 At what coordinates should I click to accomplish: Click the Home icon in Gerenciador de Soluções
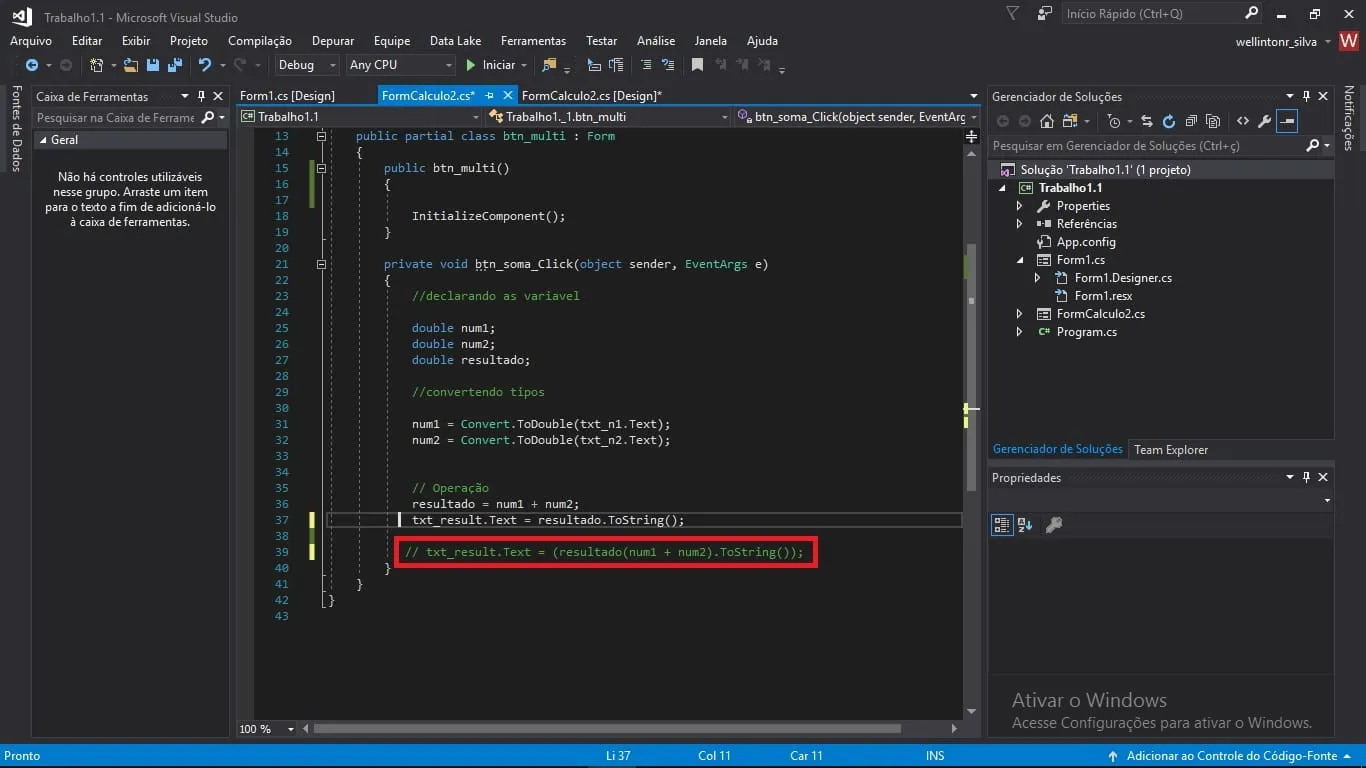(1046, 121)
